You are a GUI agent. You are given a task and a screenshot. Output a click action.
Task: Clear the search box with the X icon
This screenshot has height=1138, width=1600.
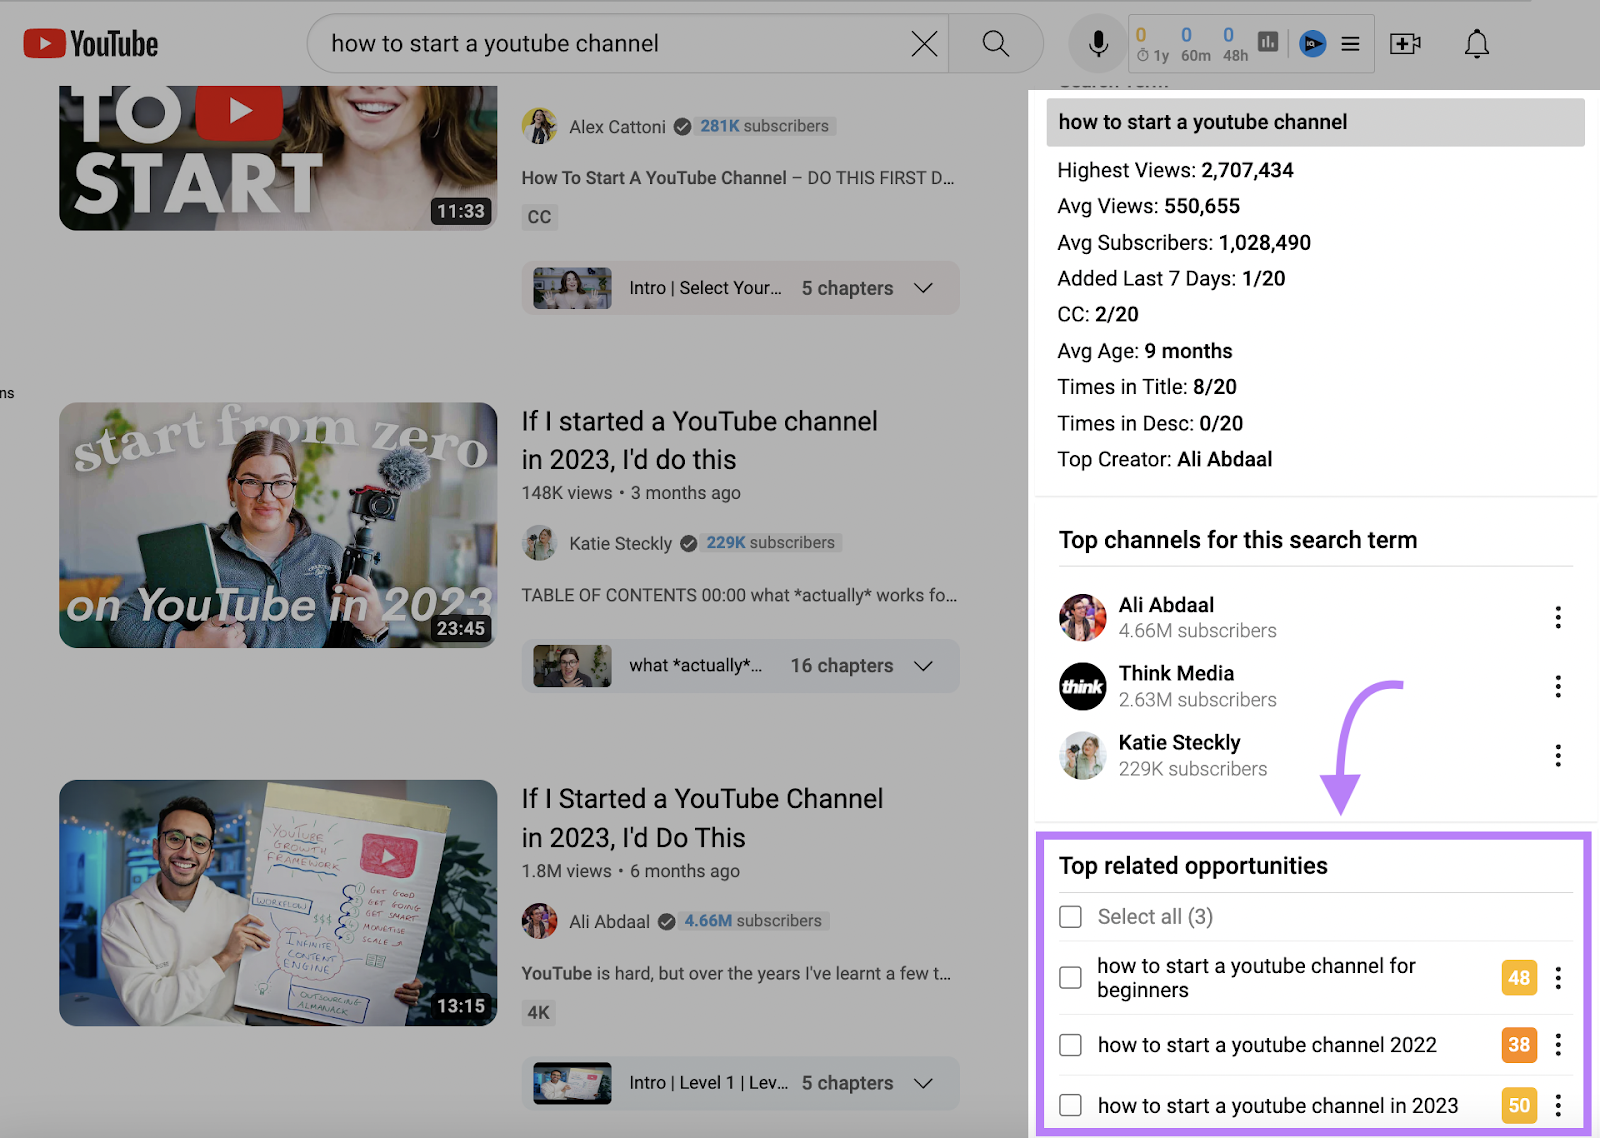[x=924, y=44]
